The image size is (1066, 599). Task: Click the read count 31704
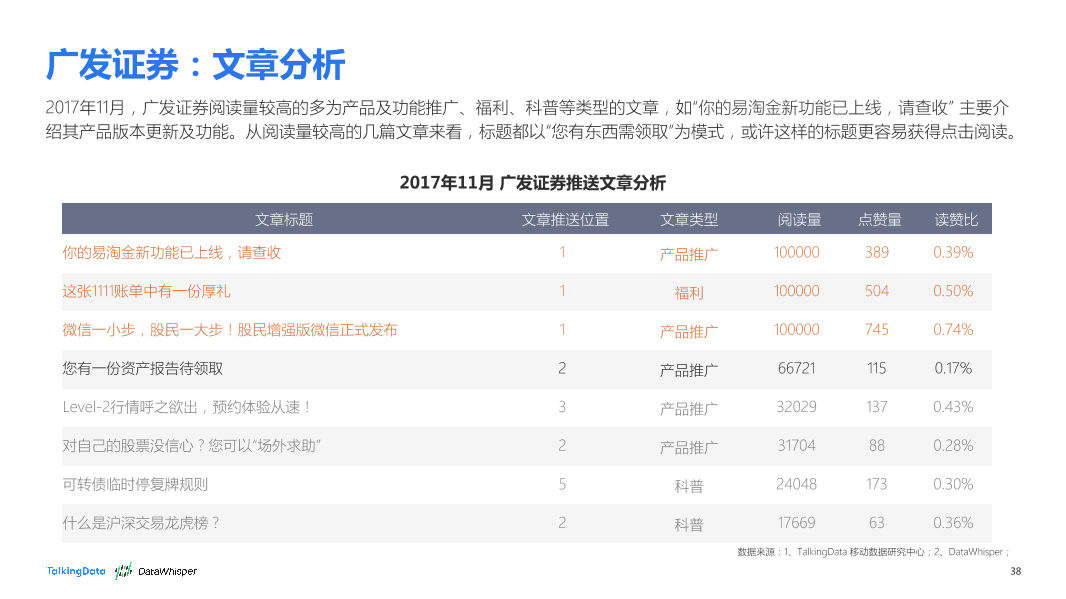coord(797,446)
